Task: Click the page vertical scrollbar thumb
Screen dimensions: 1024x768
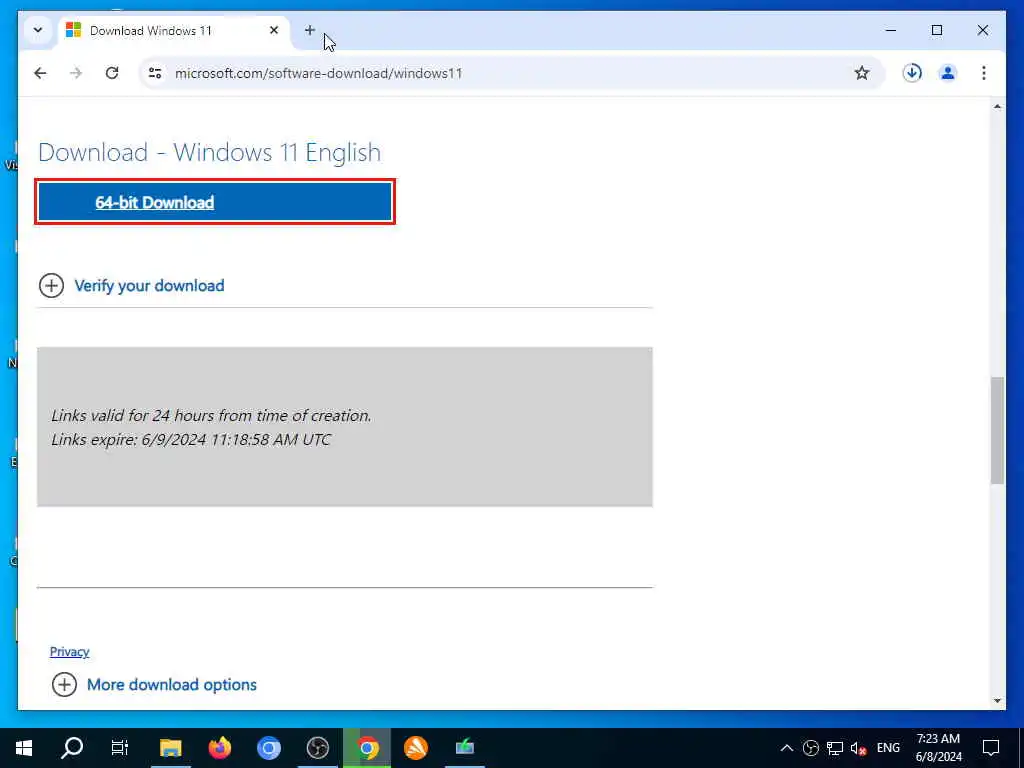Action: point(997,430)
